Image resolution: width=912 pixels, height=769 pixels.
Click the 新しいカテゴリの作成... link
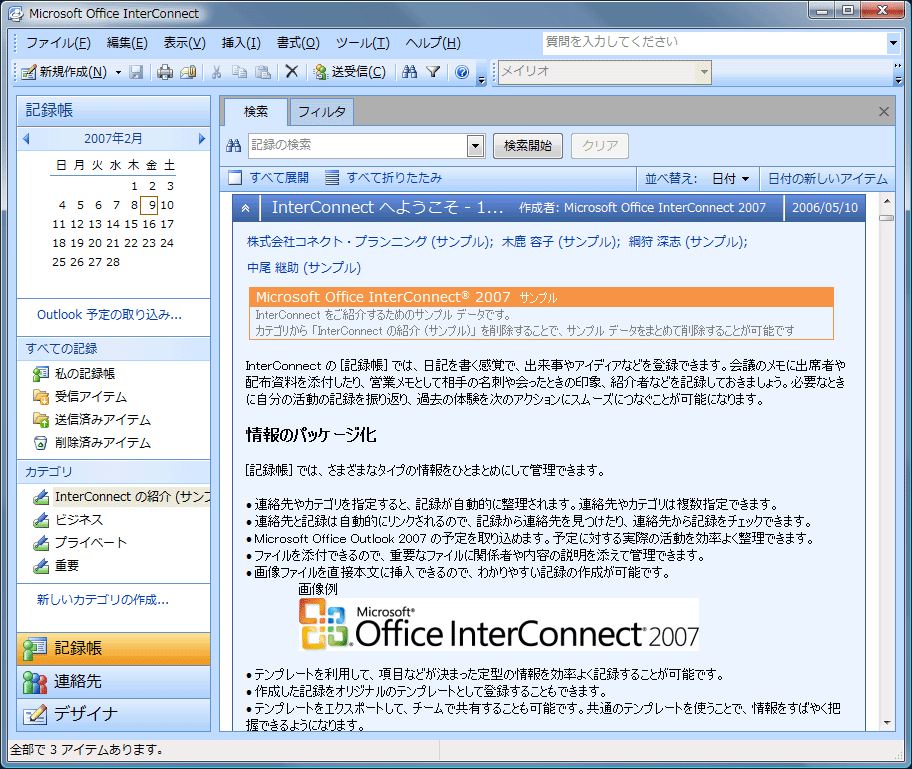(x=103, y=600)
